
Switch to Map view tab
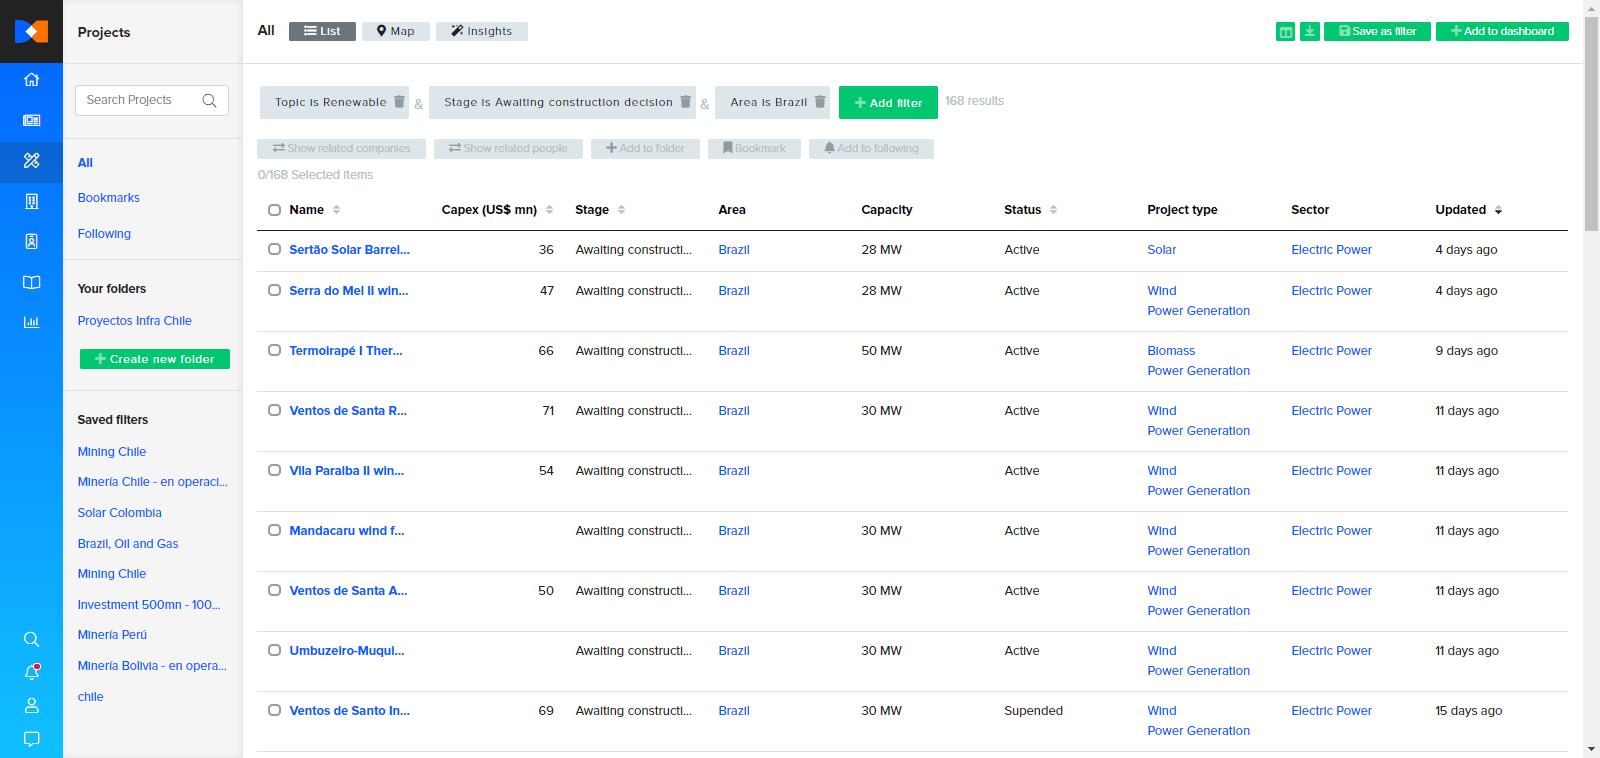tap(396, 31)
